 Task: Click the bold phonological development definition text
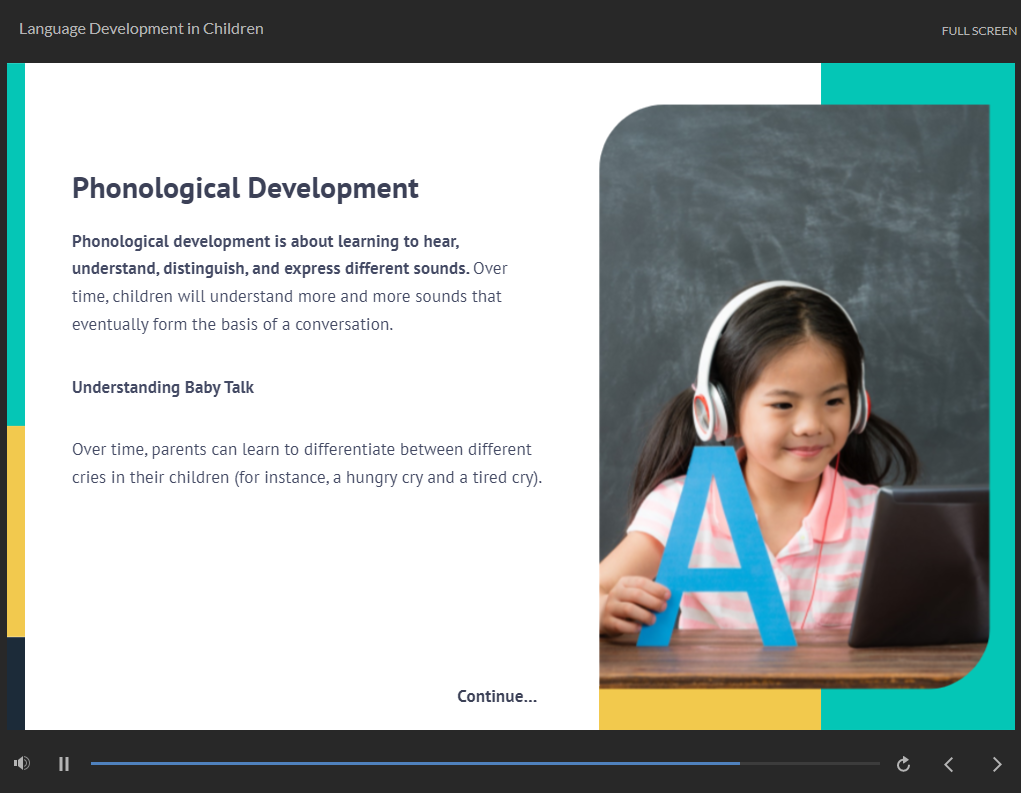coord(266,255)
